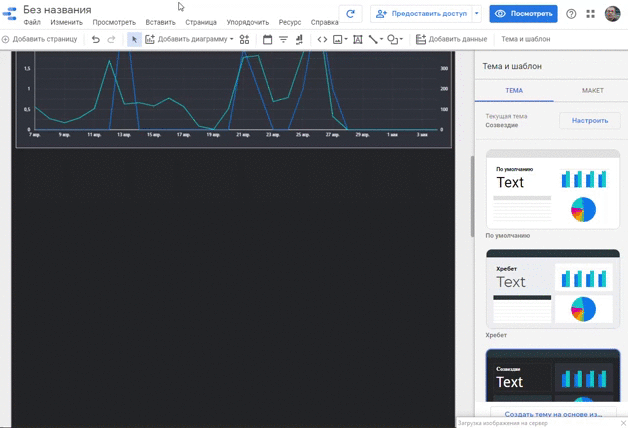Open the 'Вставить' menu
This screenshot has height=428, width=628.
tap(160, 22)
